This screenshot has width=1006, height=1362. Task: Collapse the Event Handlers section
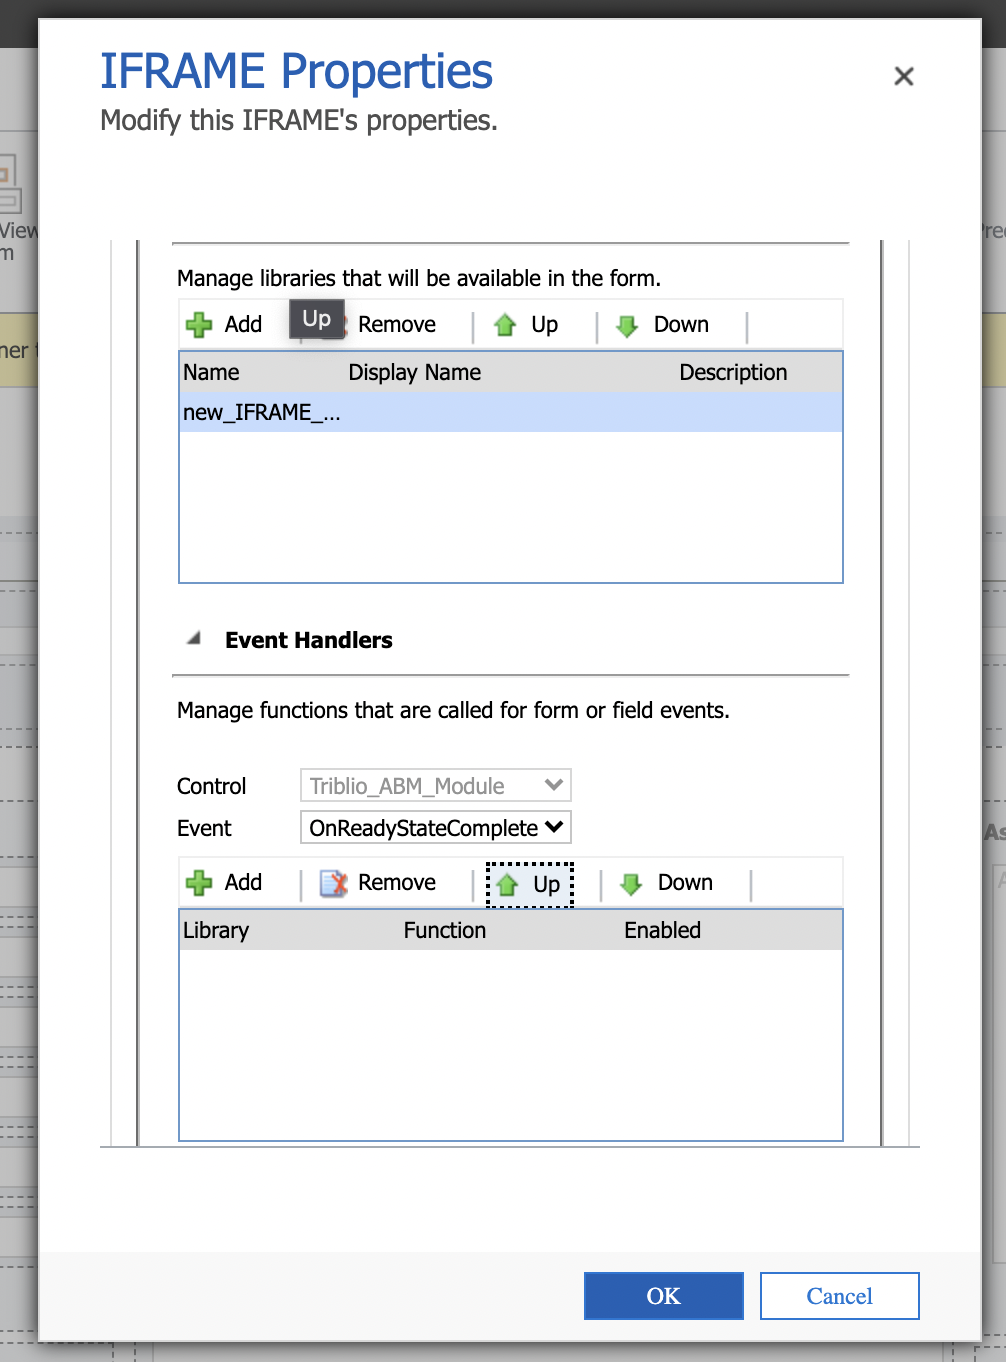(x=194, y=638)
